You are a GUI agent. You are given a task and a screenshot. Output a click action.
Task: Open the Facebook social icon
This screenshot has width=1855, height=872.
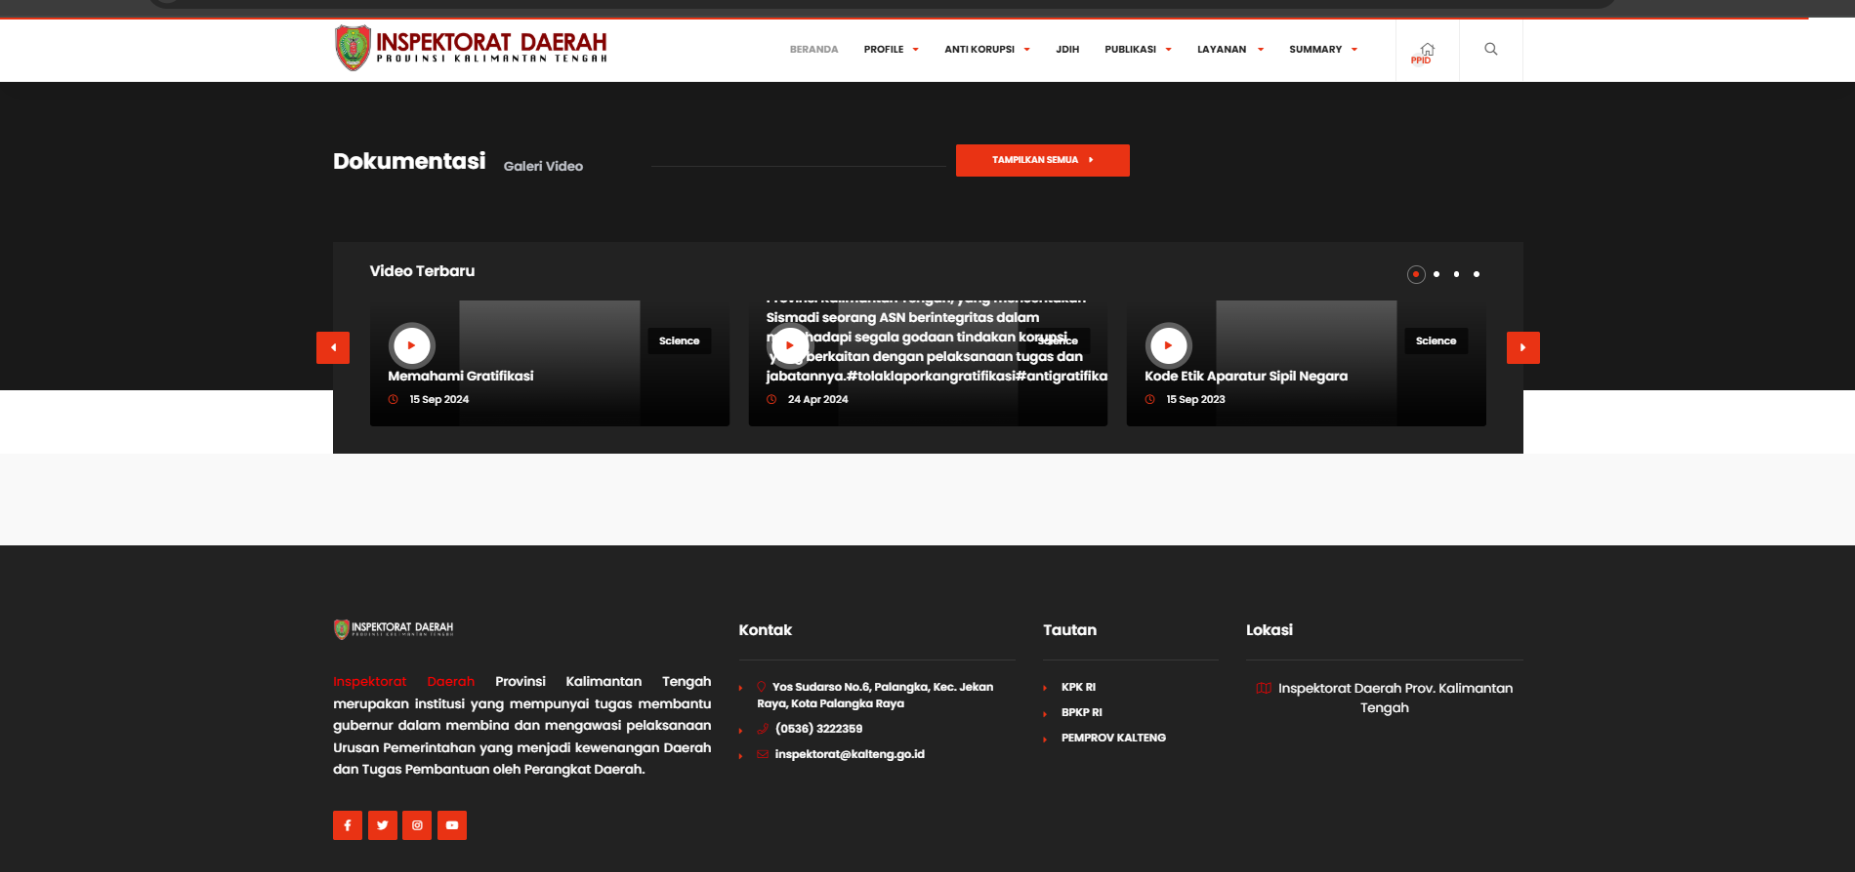(x=347, y=825)
